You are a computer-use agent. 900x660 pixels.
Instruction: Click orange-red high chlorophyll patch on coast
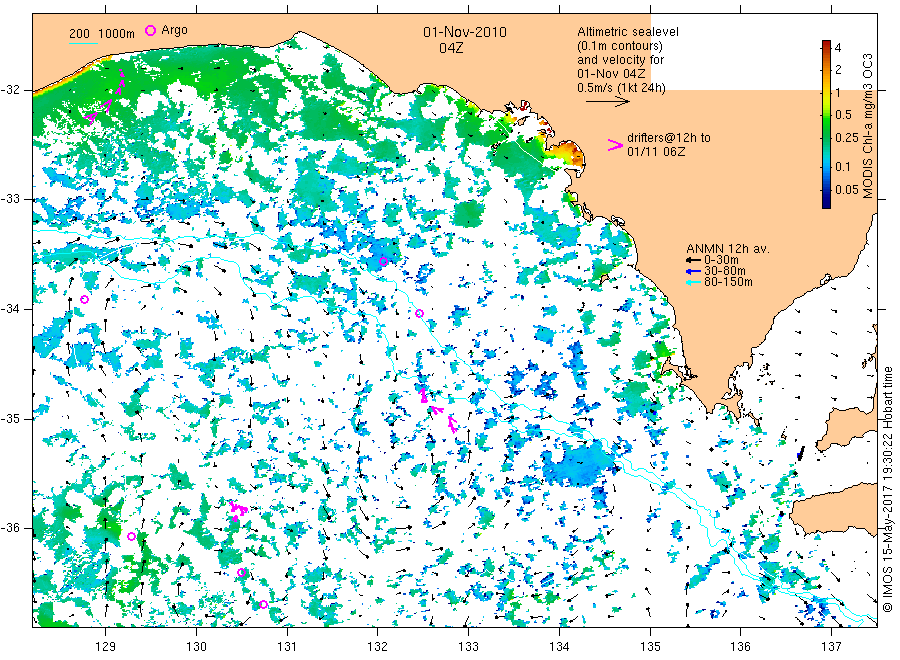click(569, 153)
